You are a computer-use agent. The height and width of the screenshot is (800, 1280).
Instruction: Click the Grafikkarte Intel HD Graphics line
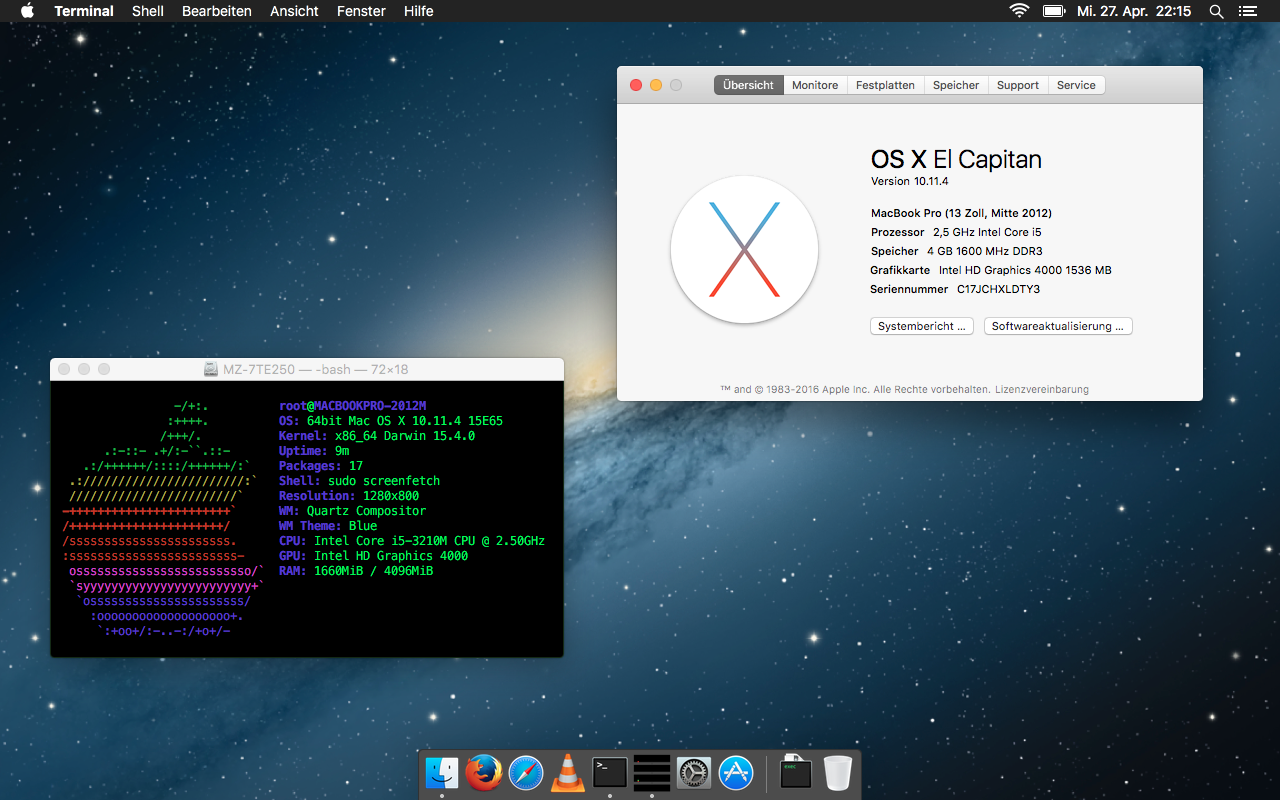click(990, 270)
